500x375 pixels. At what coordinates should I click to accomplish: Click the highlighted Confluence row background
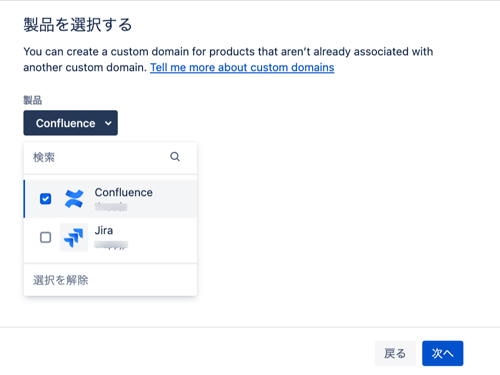110,199
